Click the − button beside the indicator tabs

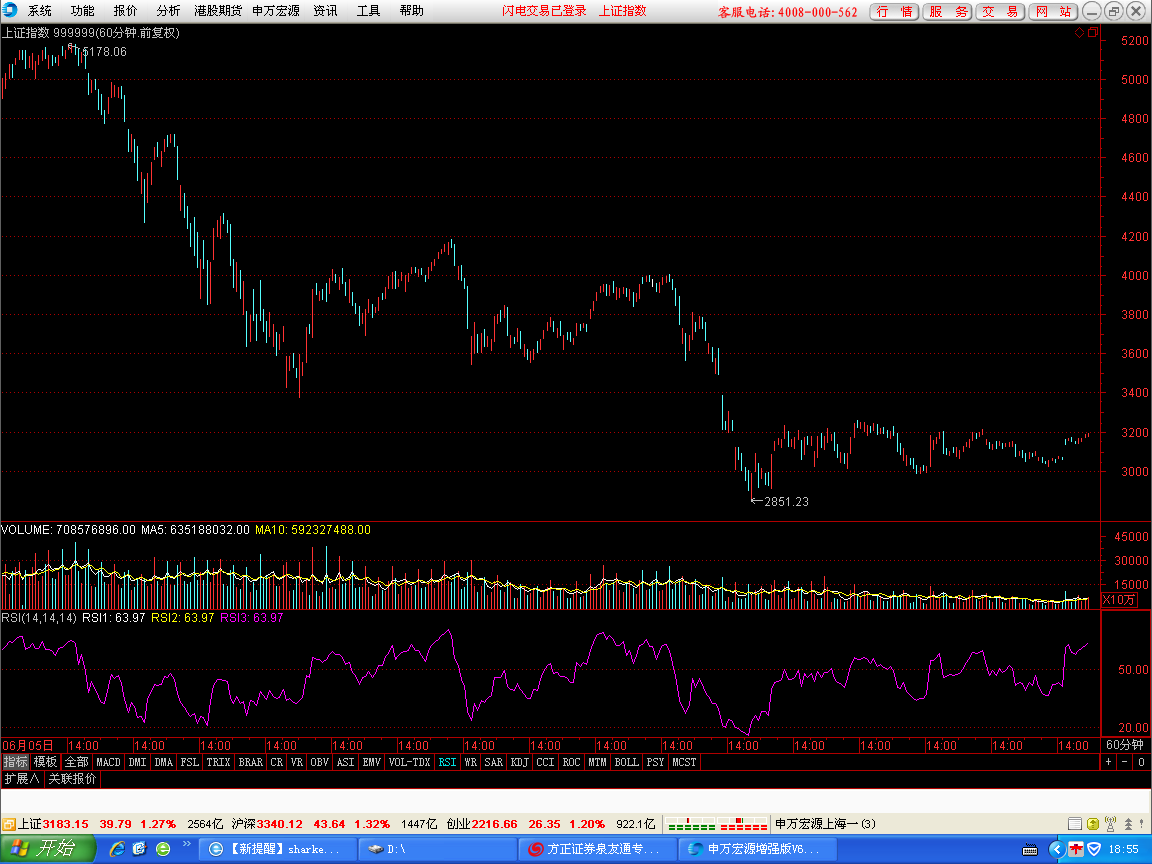[1125, 762]
